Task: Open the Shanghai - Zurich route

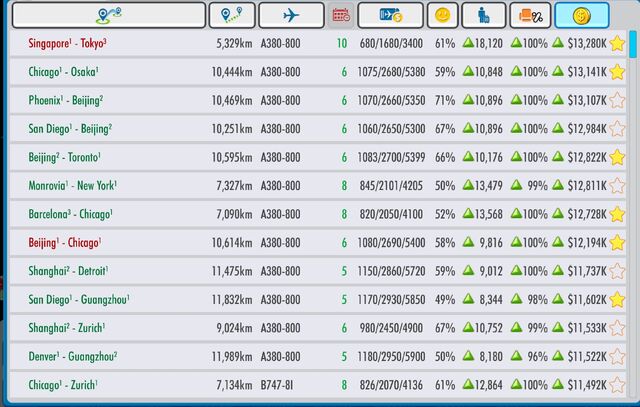Action: click(318, 328)
